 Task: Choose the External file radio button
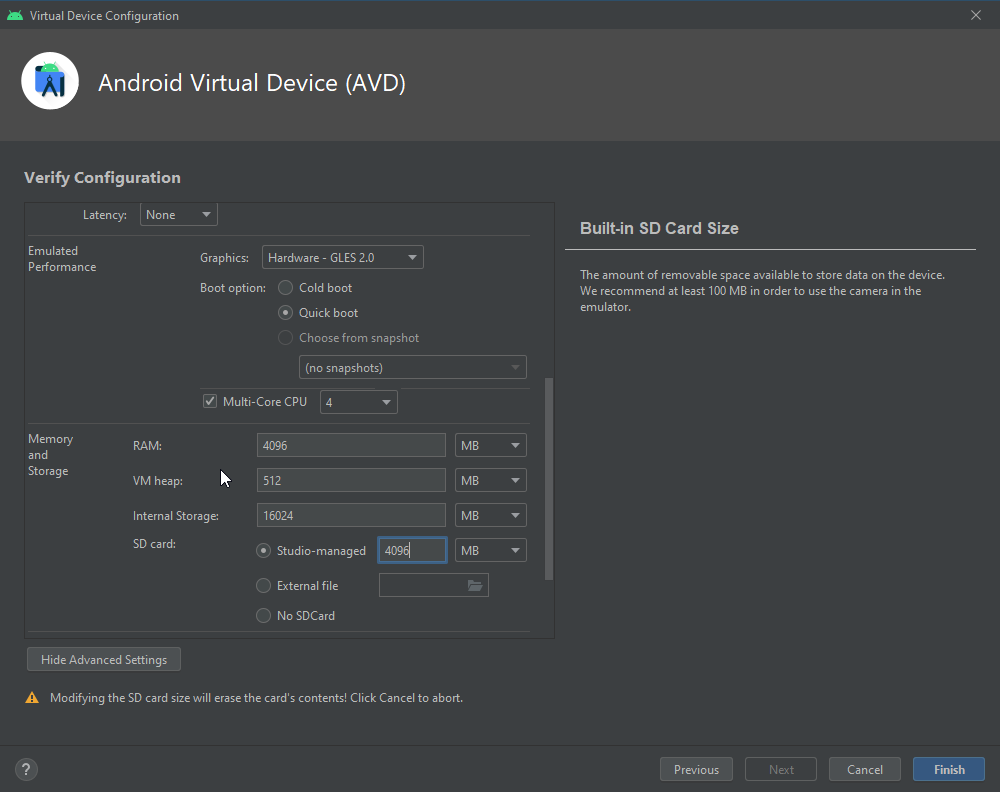click(264, 586)
